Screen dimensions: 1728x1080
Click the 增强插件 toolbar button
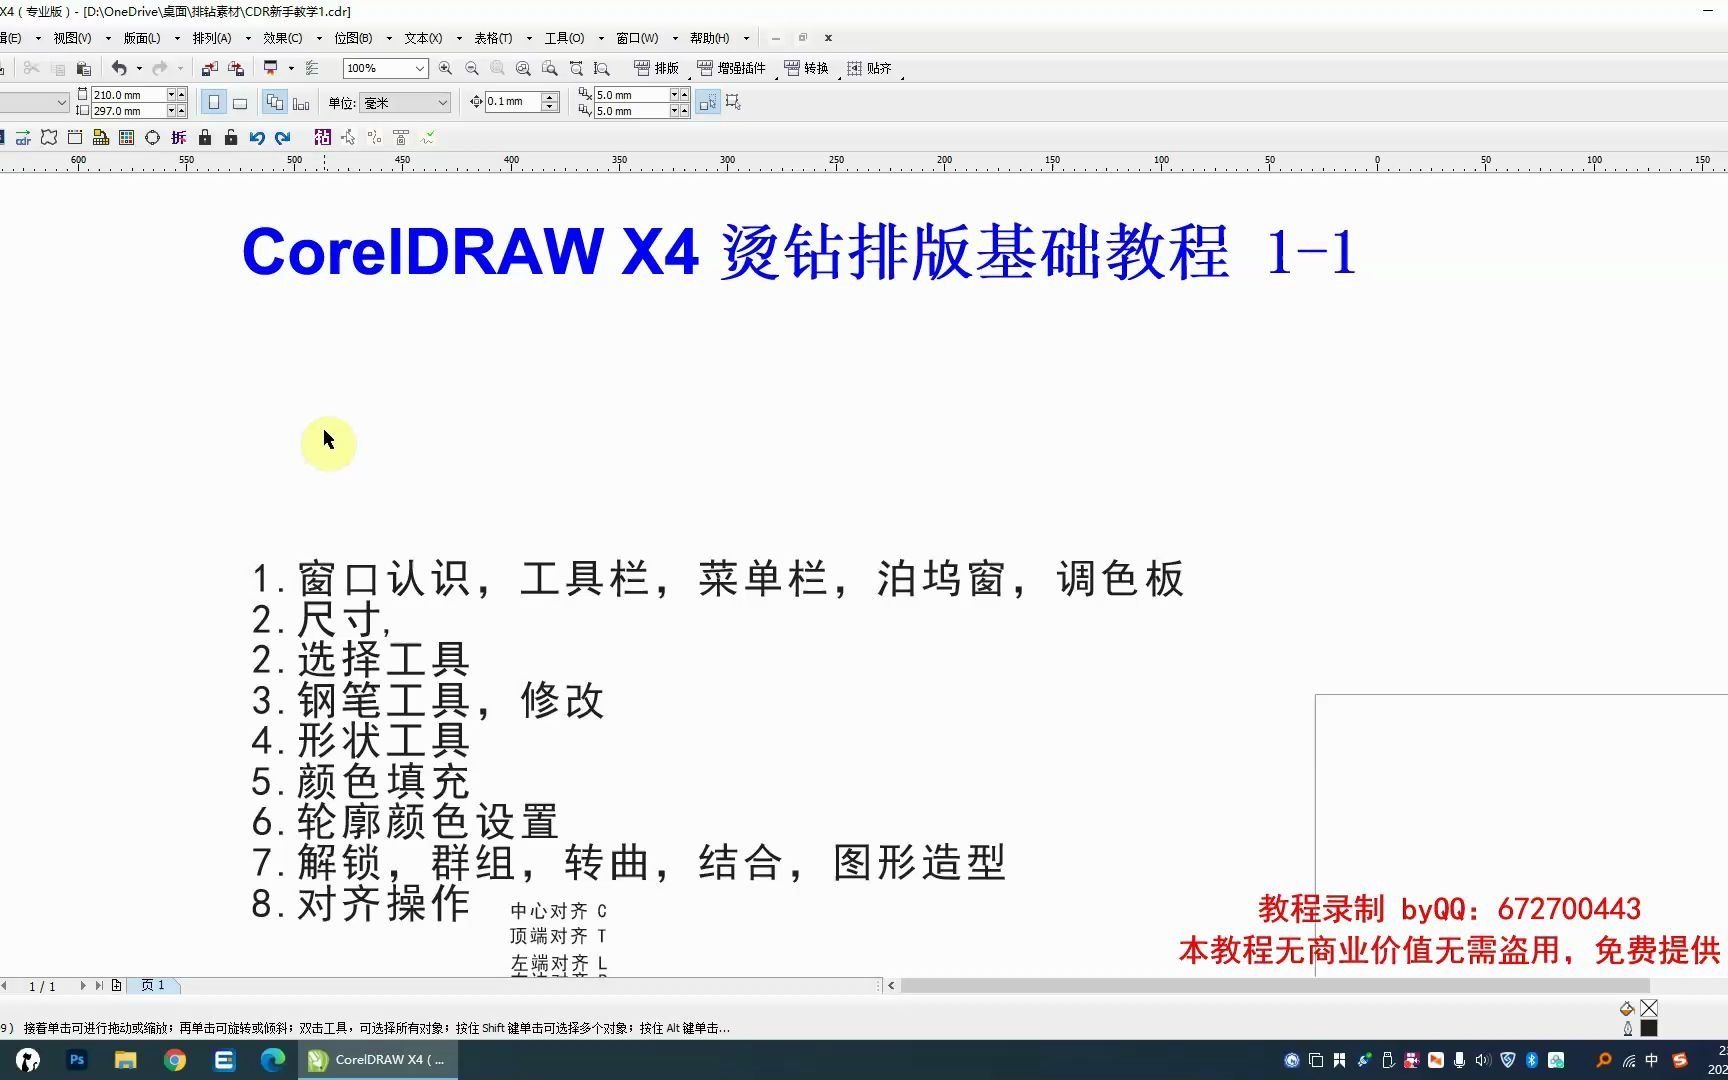click(736, 68)
